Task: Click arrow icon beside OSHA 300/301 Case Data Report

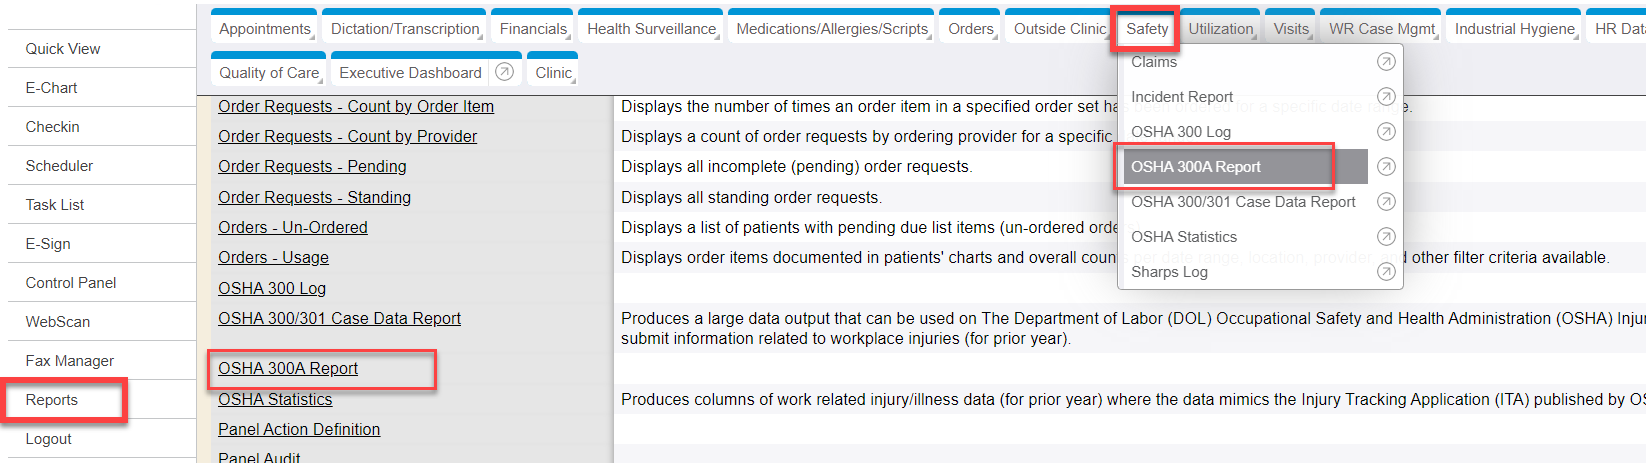Action: pyautogui.click(x=1386, y=202)
